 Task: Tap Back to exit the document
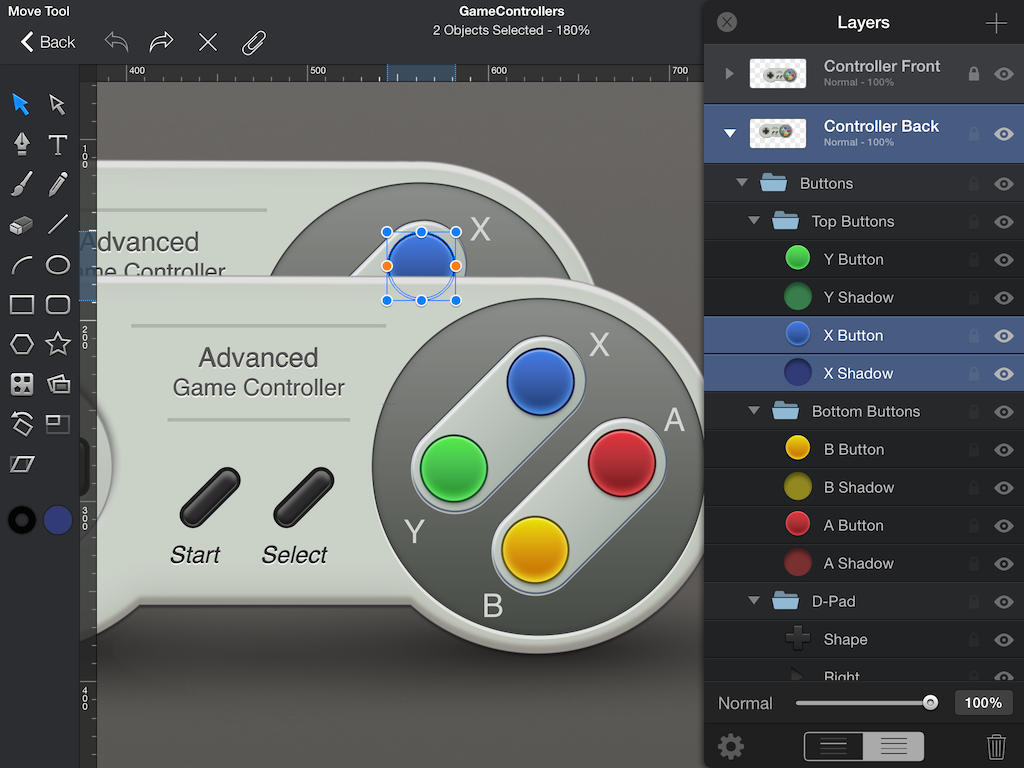click(x=48, y=42)
